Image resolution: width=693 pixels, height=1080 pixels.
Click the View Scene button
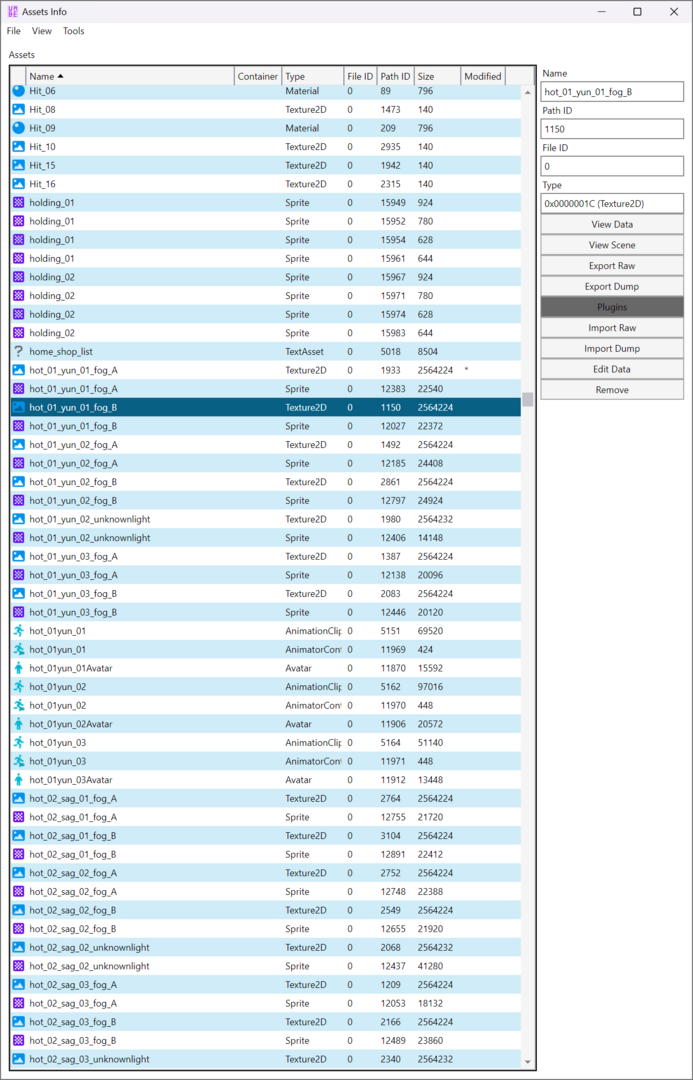click(x=612, y=245)
